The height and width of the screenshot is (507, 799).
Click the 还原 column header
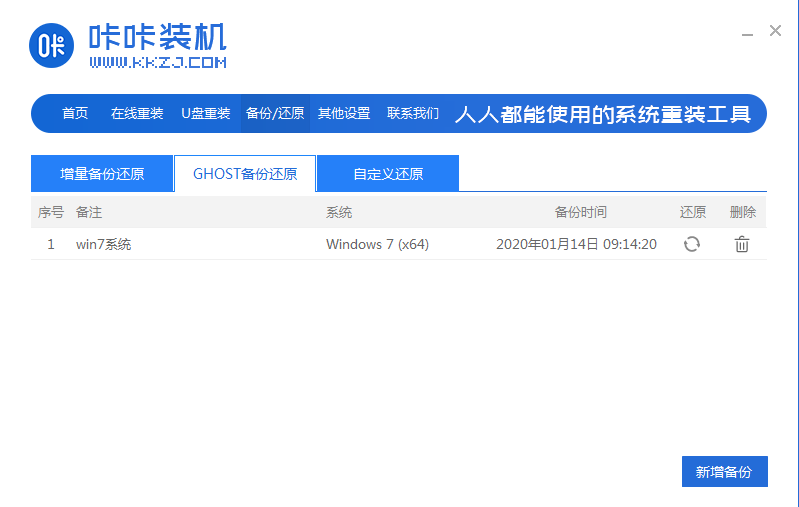tap(693, 212)
